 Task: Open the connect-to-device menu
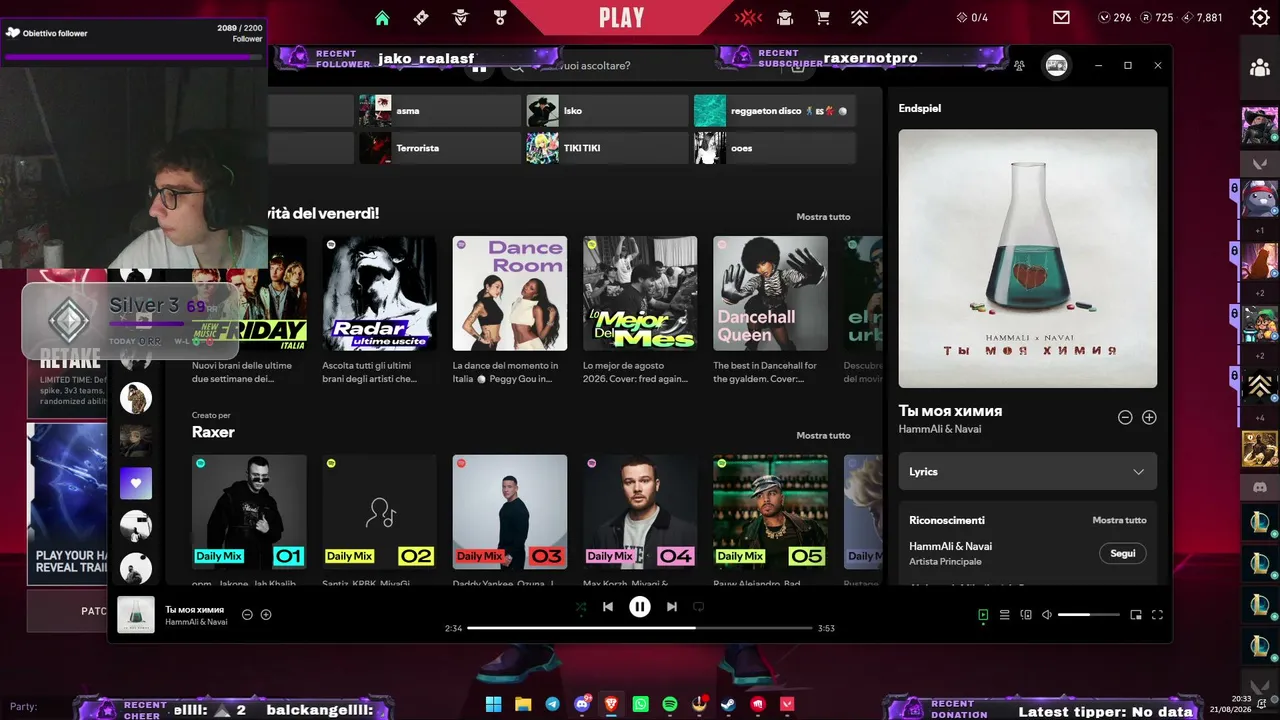1026,615
